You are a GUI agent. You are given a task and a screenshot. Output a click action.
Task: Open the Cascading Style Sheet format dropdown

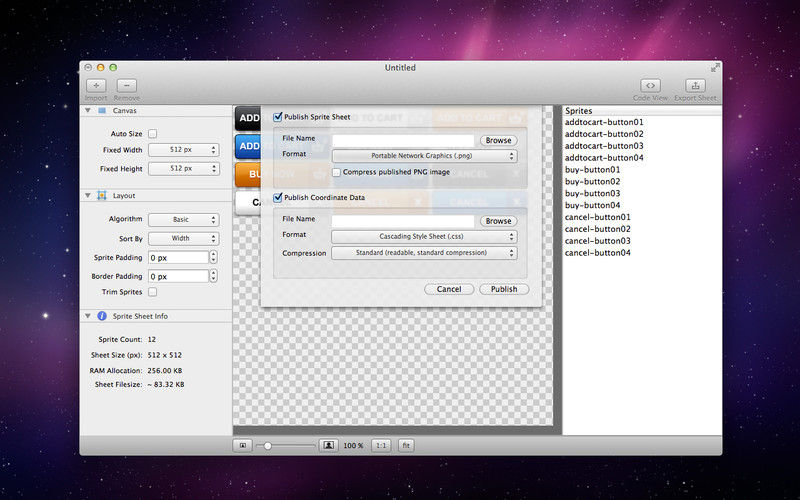click(424, 237)
